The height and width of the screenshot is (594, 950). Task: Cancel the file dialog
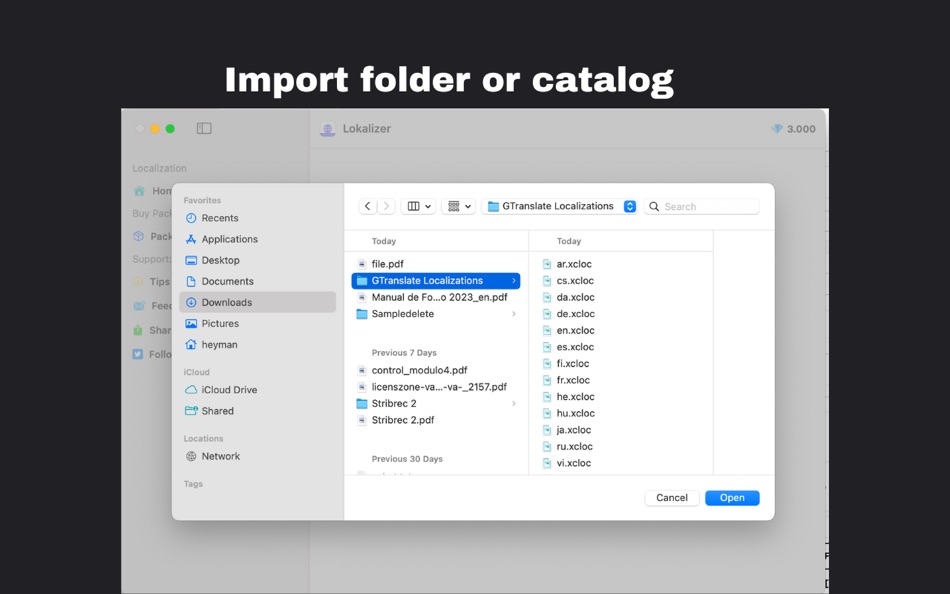tap(672, 498)
